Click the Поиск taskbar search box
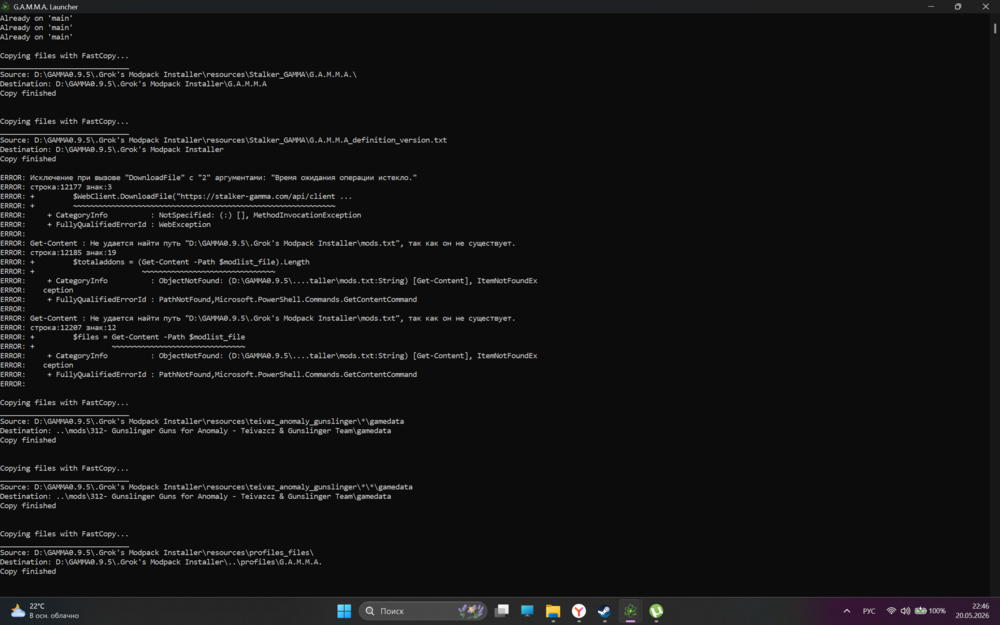Viewport: 1000px width, 625px height. (423, 611)
